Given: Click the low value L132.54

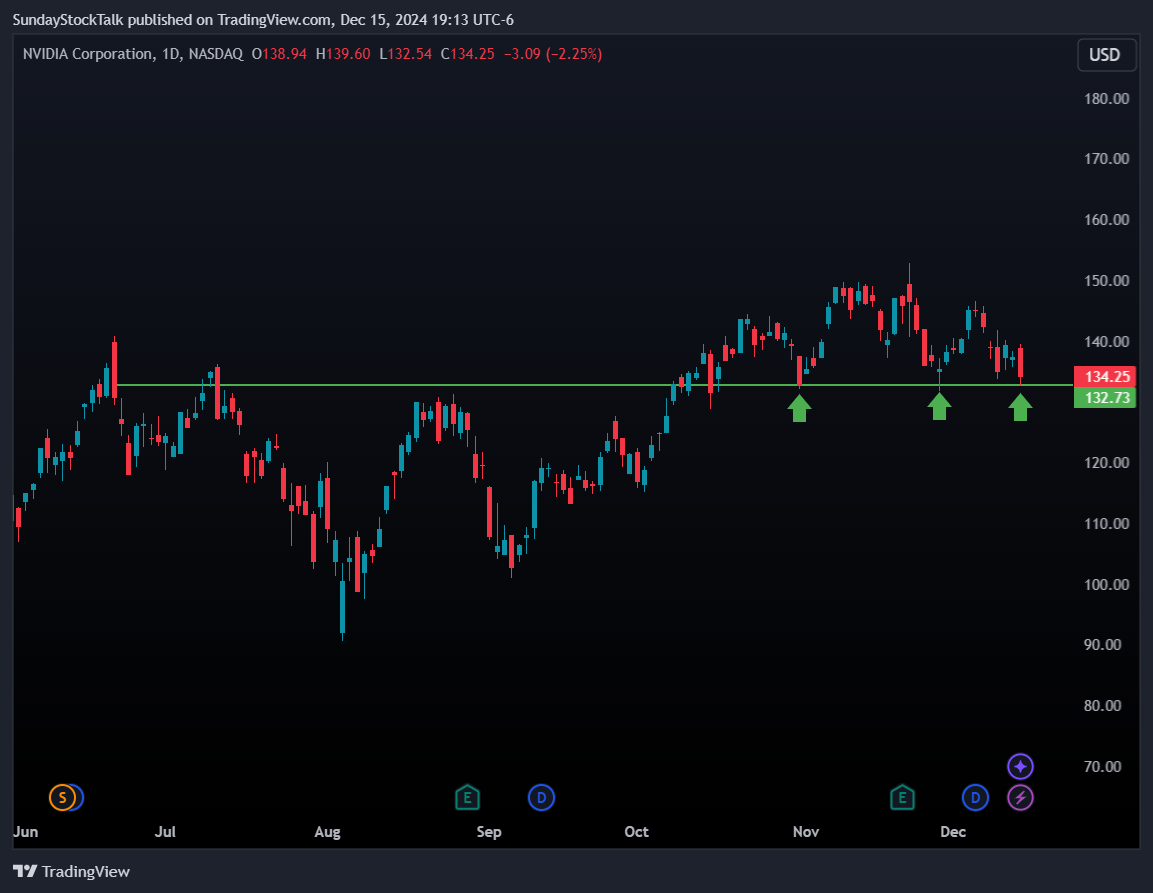Looking at the screenshot, I should (x=405, y=54).
